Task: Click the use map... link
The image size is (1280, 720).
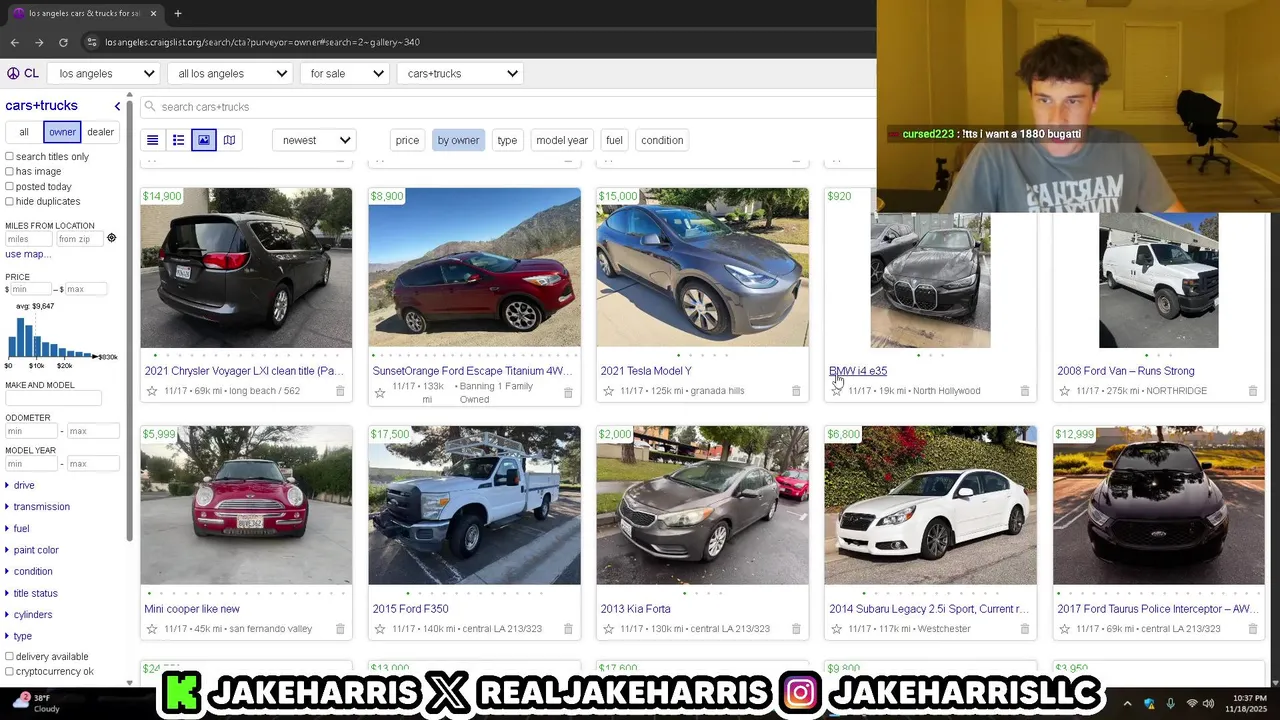Action: pos(28,255)
